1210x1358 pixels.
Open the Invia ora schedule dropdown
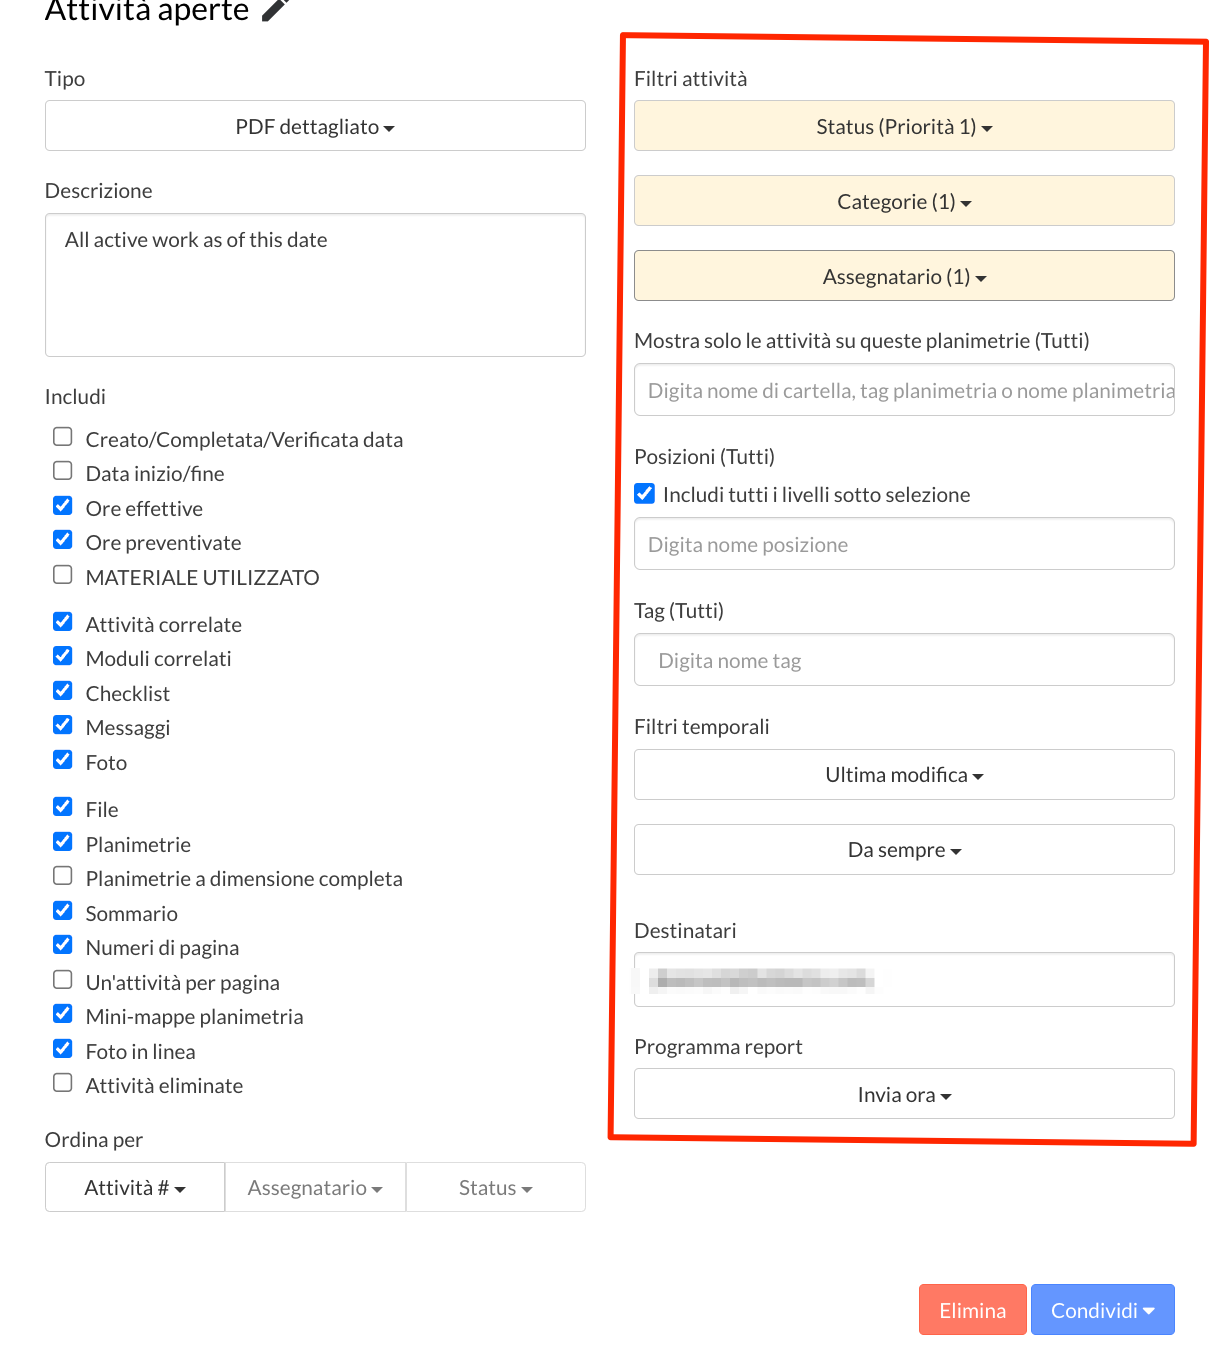[904, 1094]
